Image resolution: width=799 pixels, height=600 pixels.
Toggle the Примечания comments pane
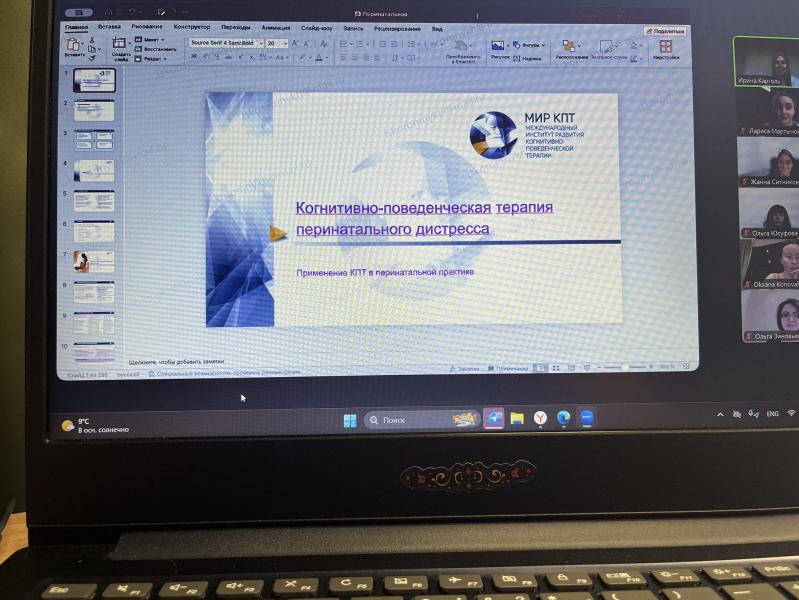click(x=509, y=368)
